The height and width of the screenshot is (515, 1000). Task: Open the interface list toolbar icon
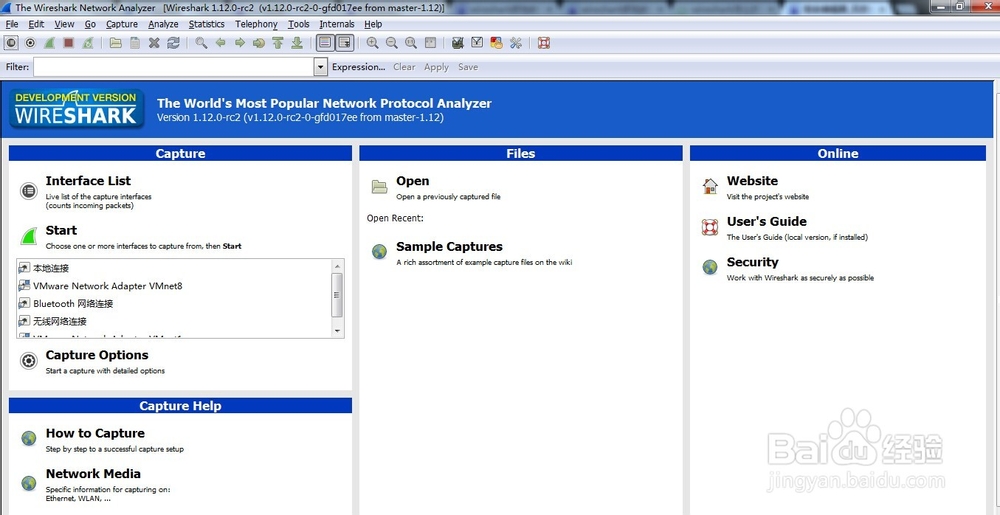click(x=11, y=43)
